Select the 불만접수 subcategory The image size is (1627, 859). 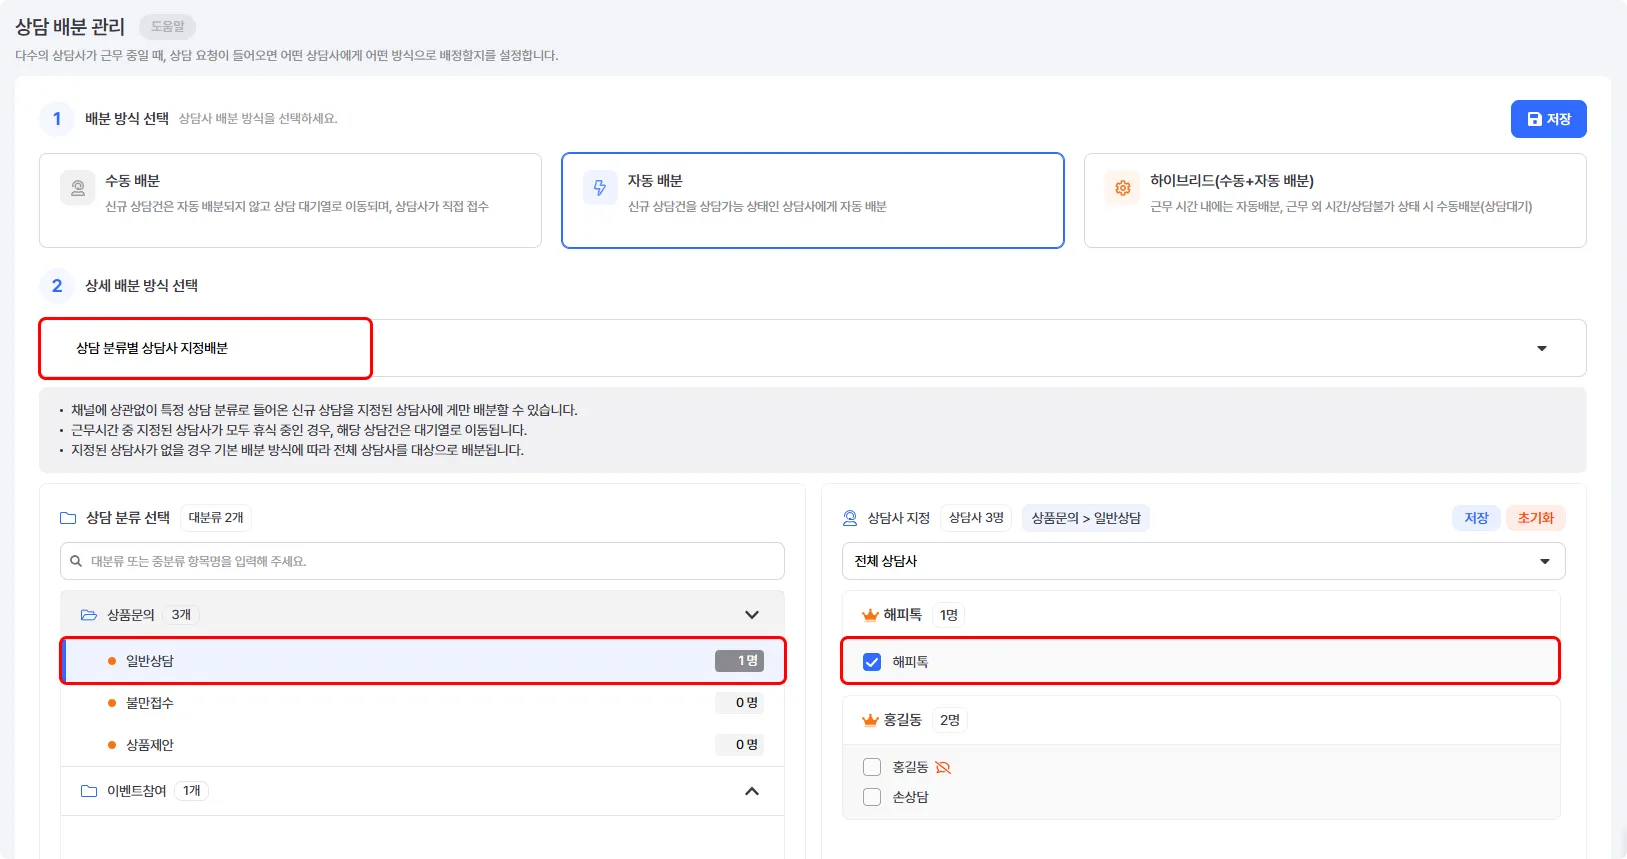coord(150,703)
